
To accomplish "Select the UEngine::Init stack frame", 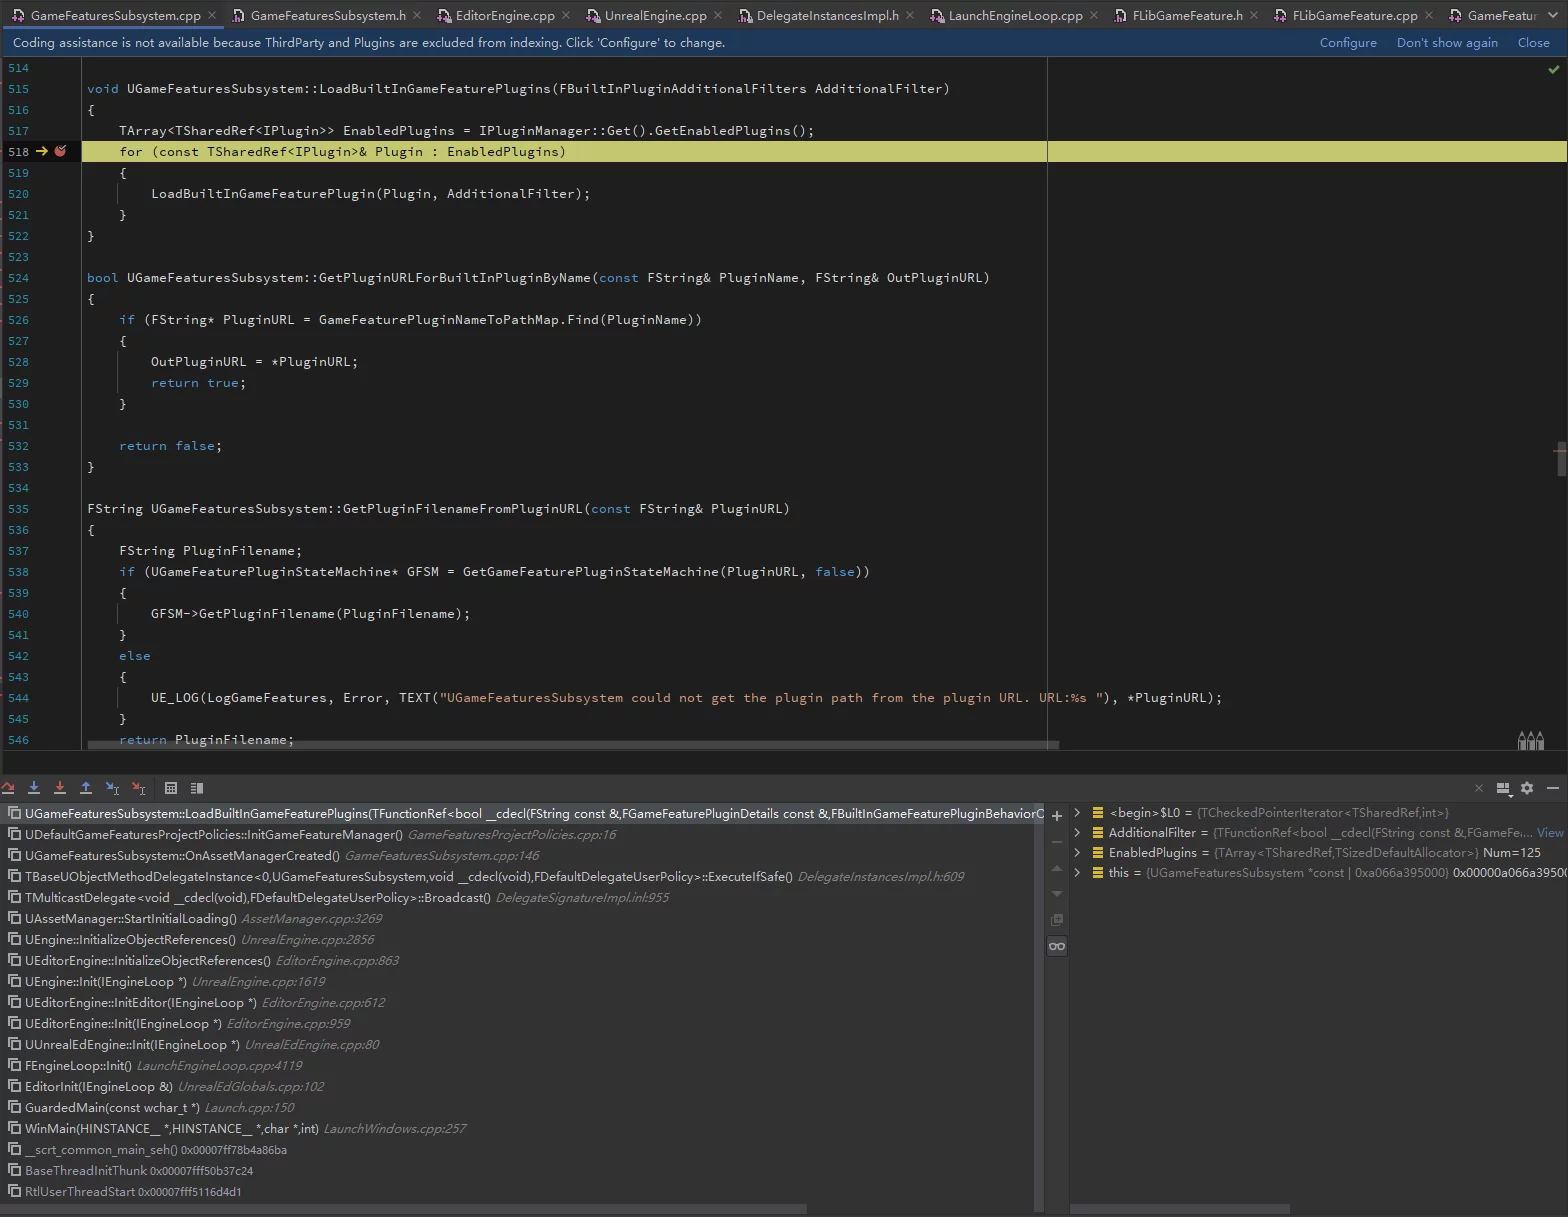I will [x=105, y=982].
